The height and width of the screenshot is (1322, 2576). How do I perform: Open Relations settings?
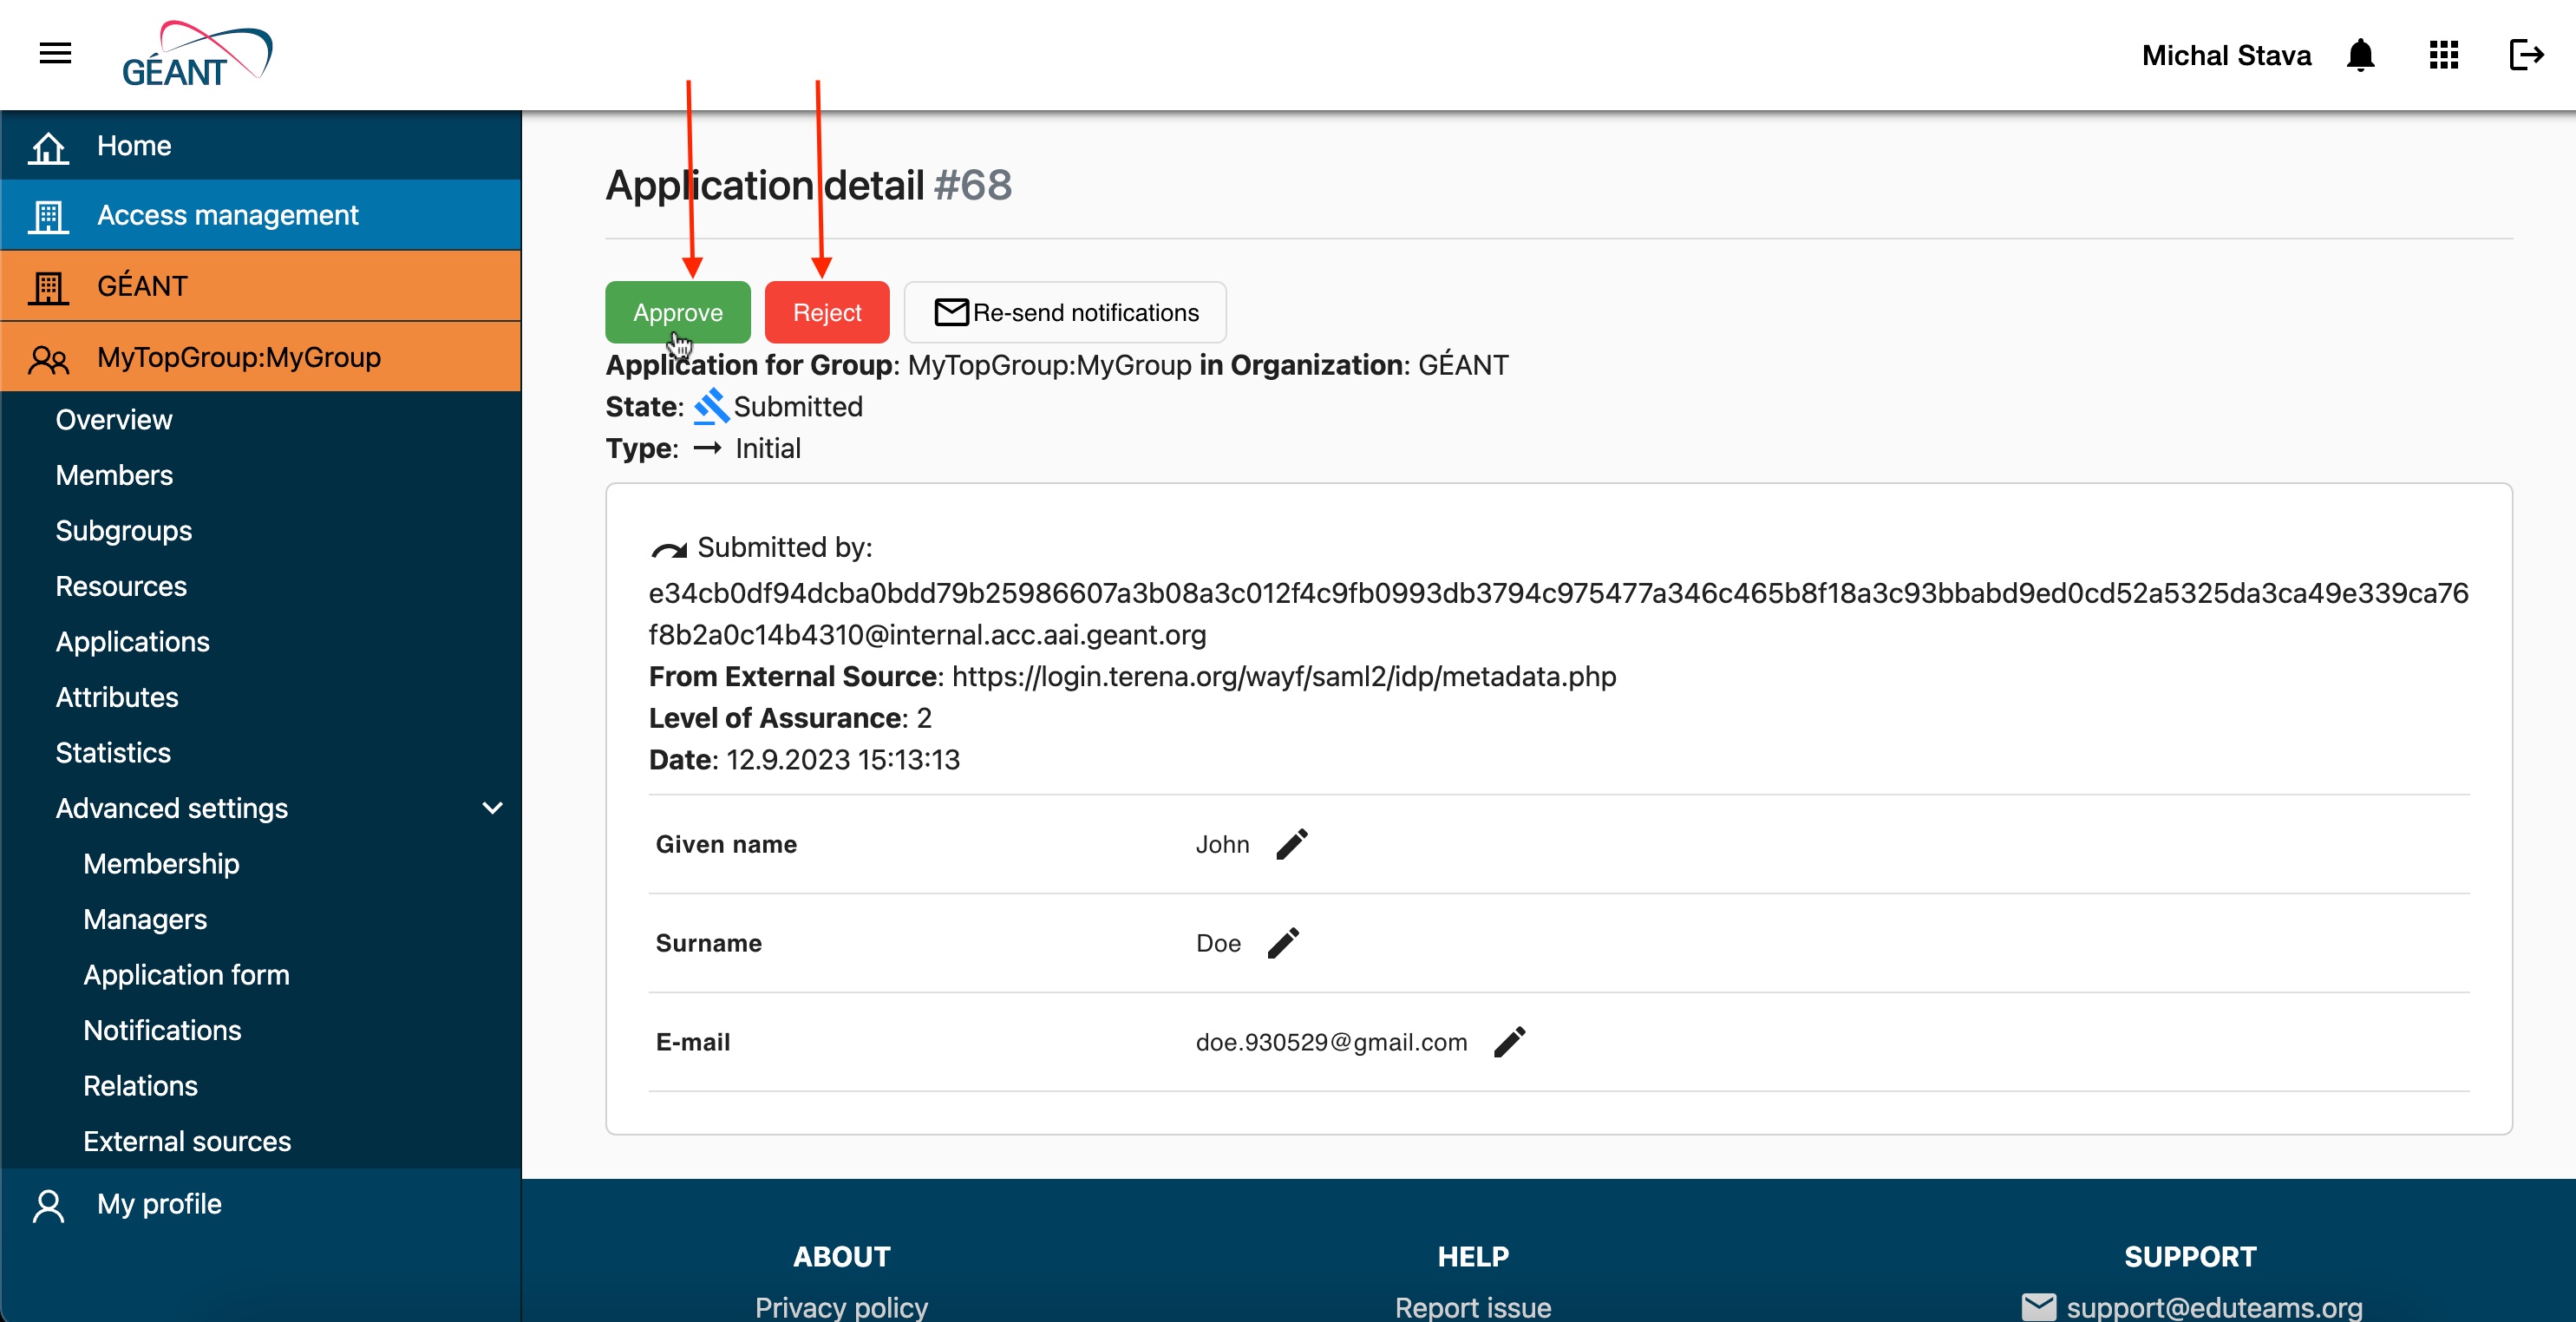coord(140,1086)
